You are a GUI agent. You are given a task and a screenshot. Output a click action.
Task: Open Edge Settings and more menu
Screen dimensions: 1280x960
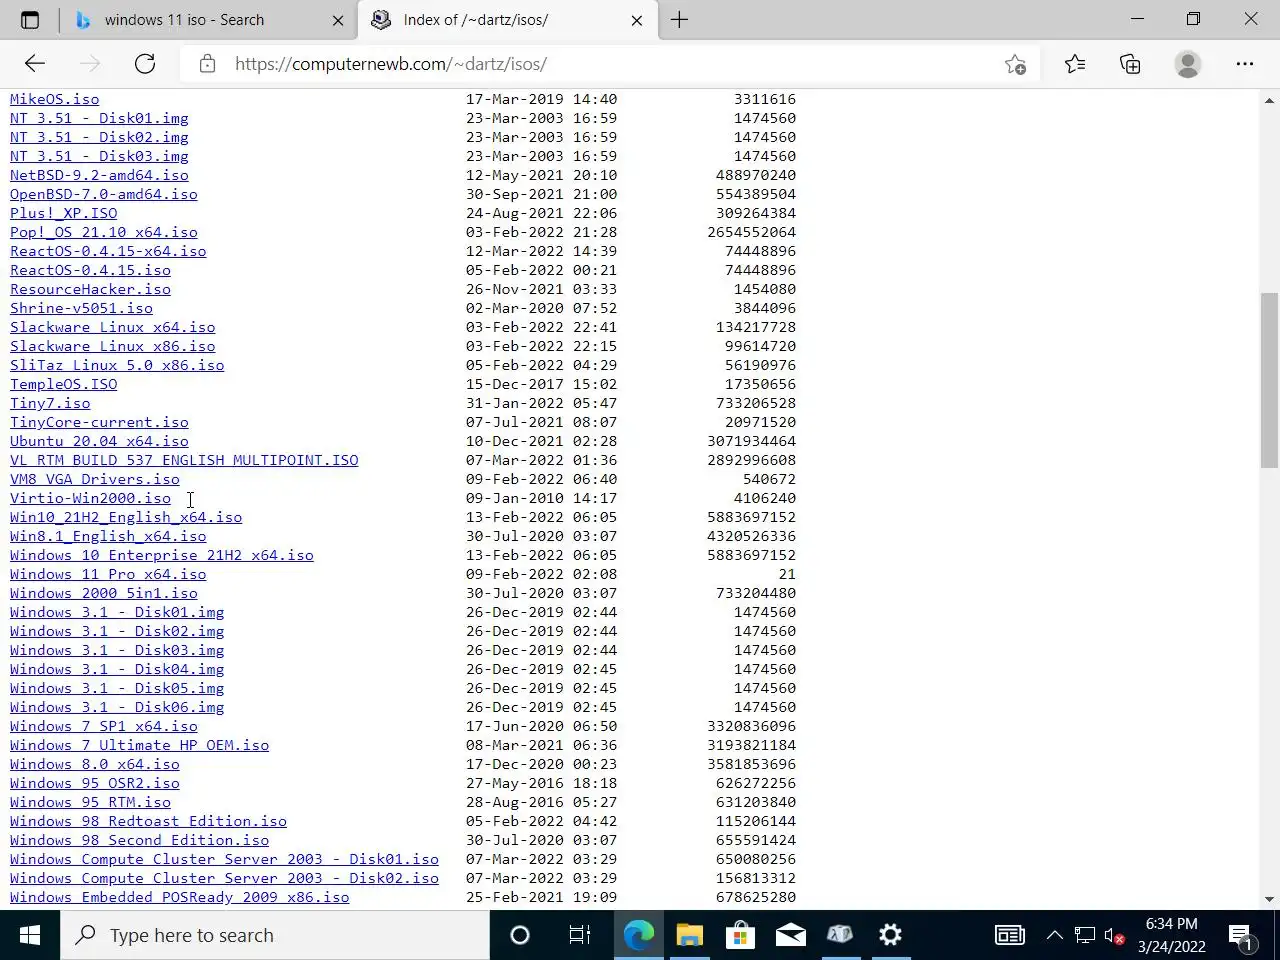click(x=1245, y=64)
